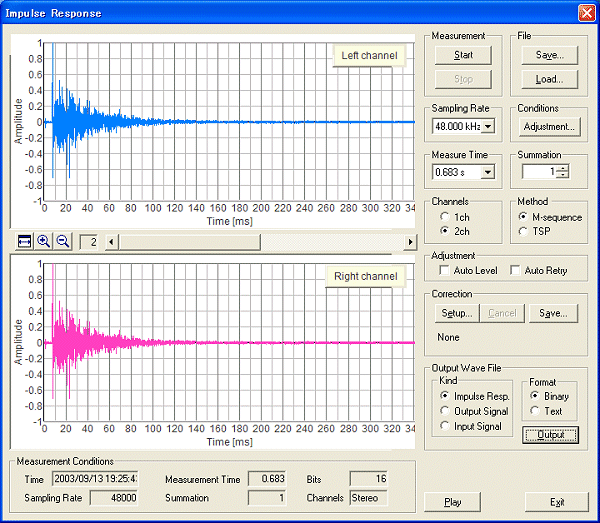Open the Sampling Rate dropdown
This screenshot has height=523, width=600.
488,126
